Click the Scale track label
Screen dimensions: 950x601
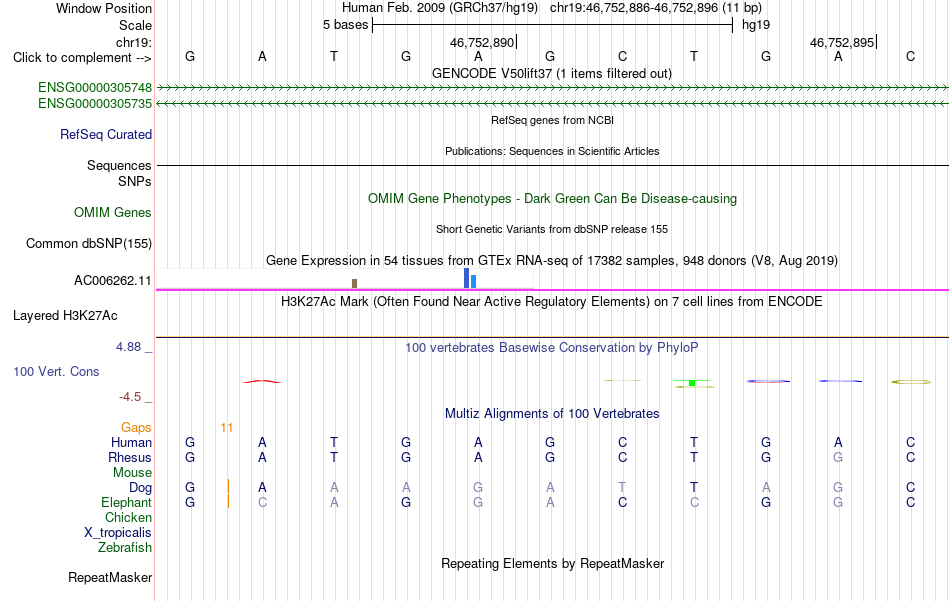tap(135, 25)
